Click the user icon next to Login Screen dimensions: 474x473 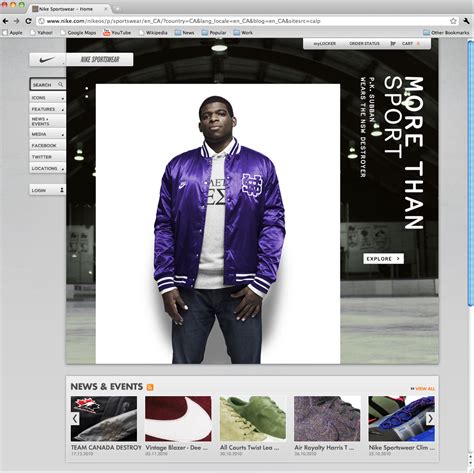coord(62,190)
